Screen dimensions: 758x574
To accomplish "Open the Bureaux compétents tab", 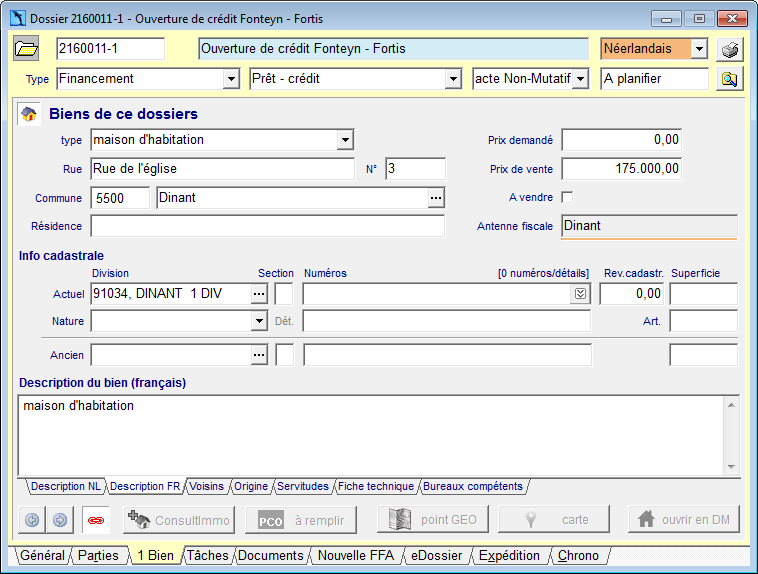I will click(x=473, y=486).
